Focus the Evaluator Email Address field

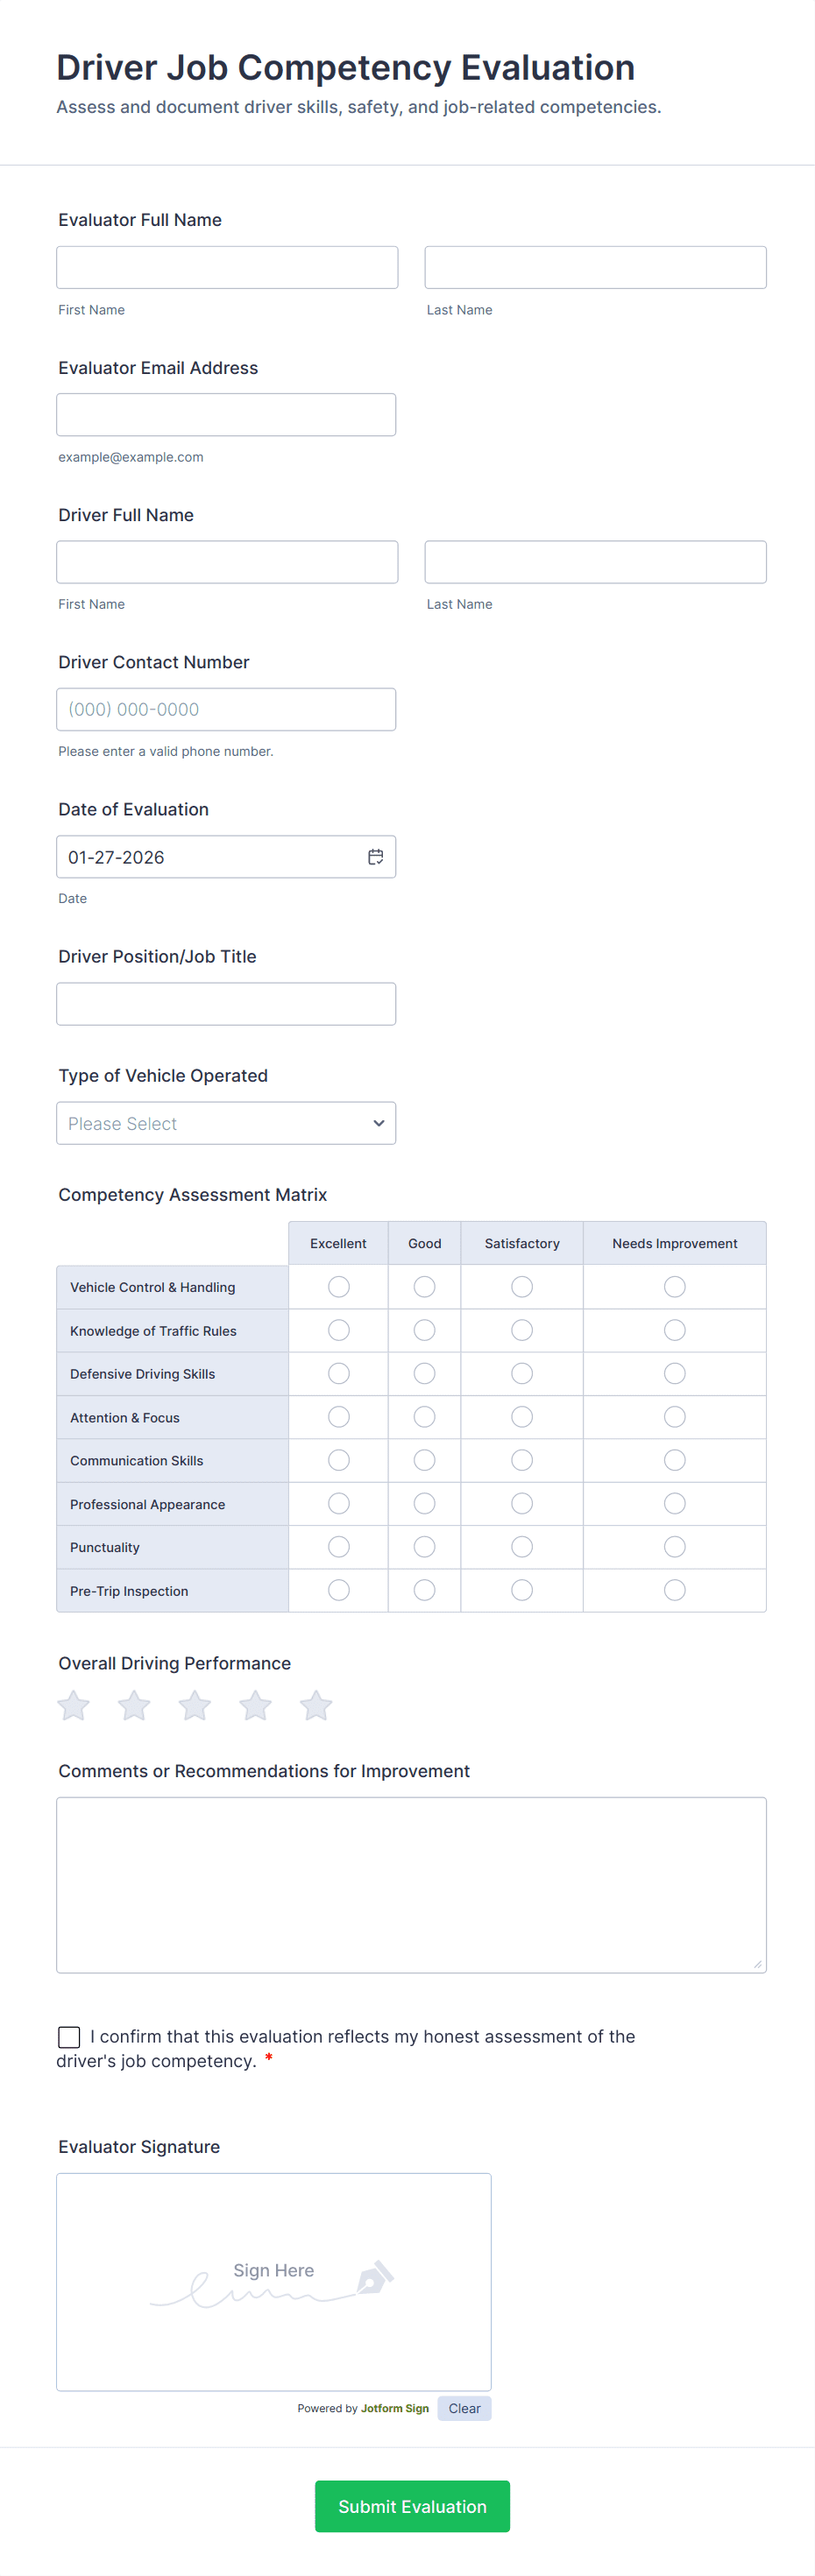[x=226, y=414]
